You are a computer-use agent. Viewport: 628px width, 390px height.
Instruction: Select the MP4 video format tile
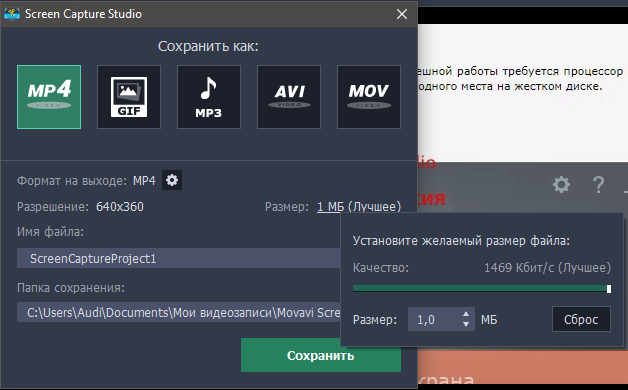49,97
